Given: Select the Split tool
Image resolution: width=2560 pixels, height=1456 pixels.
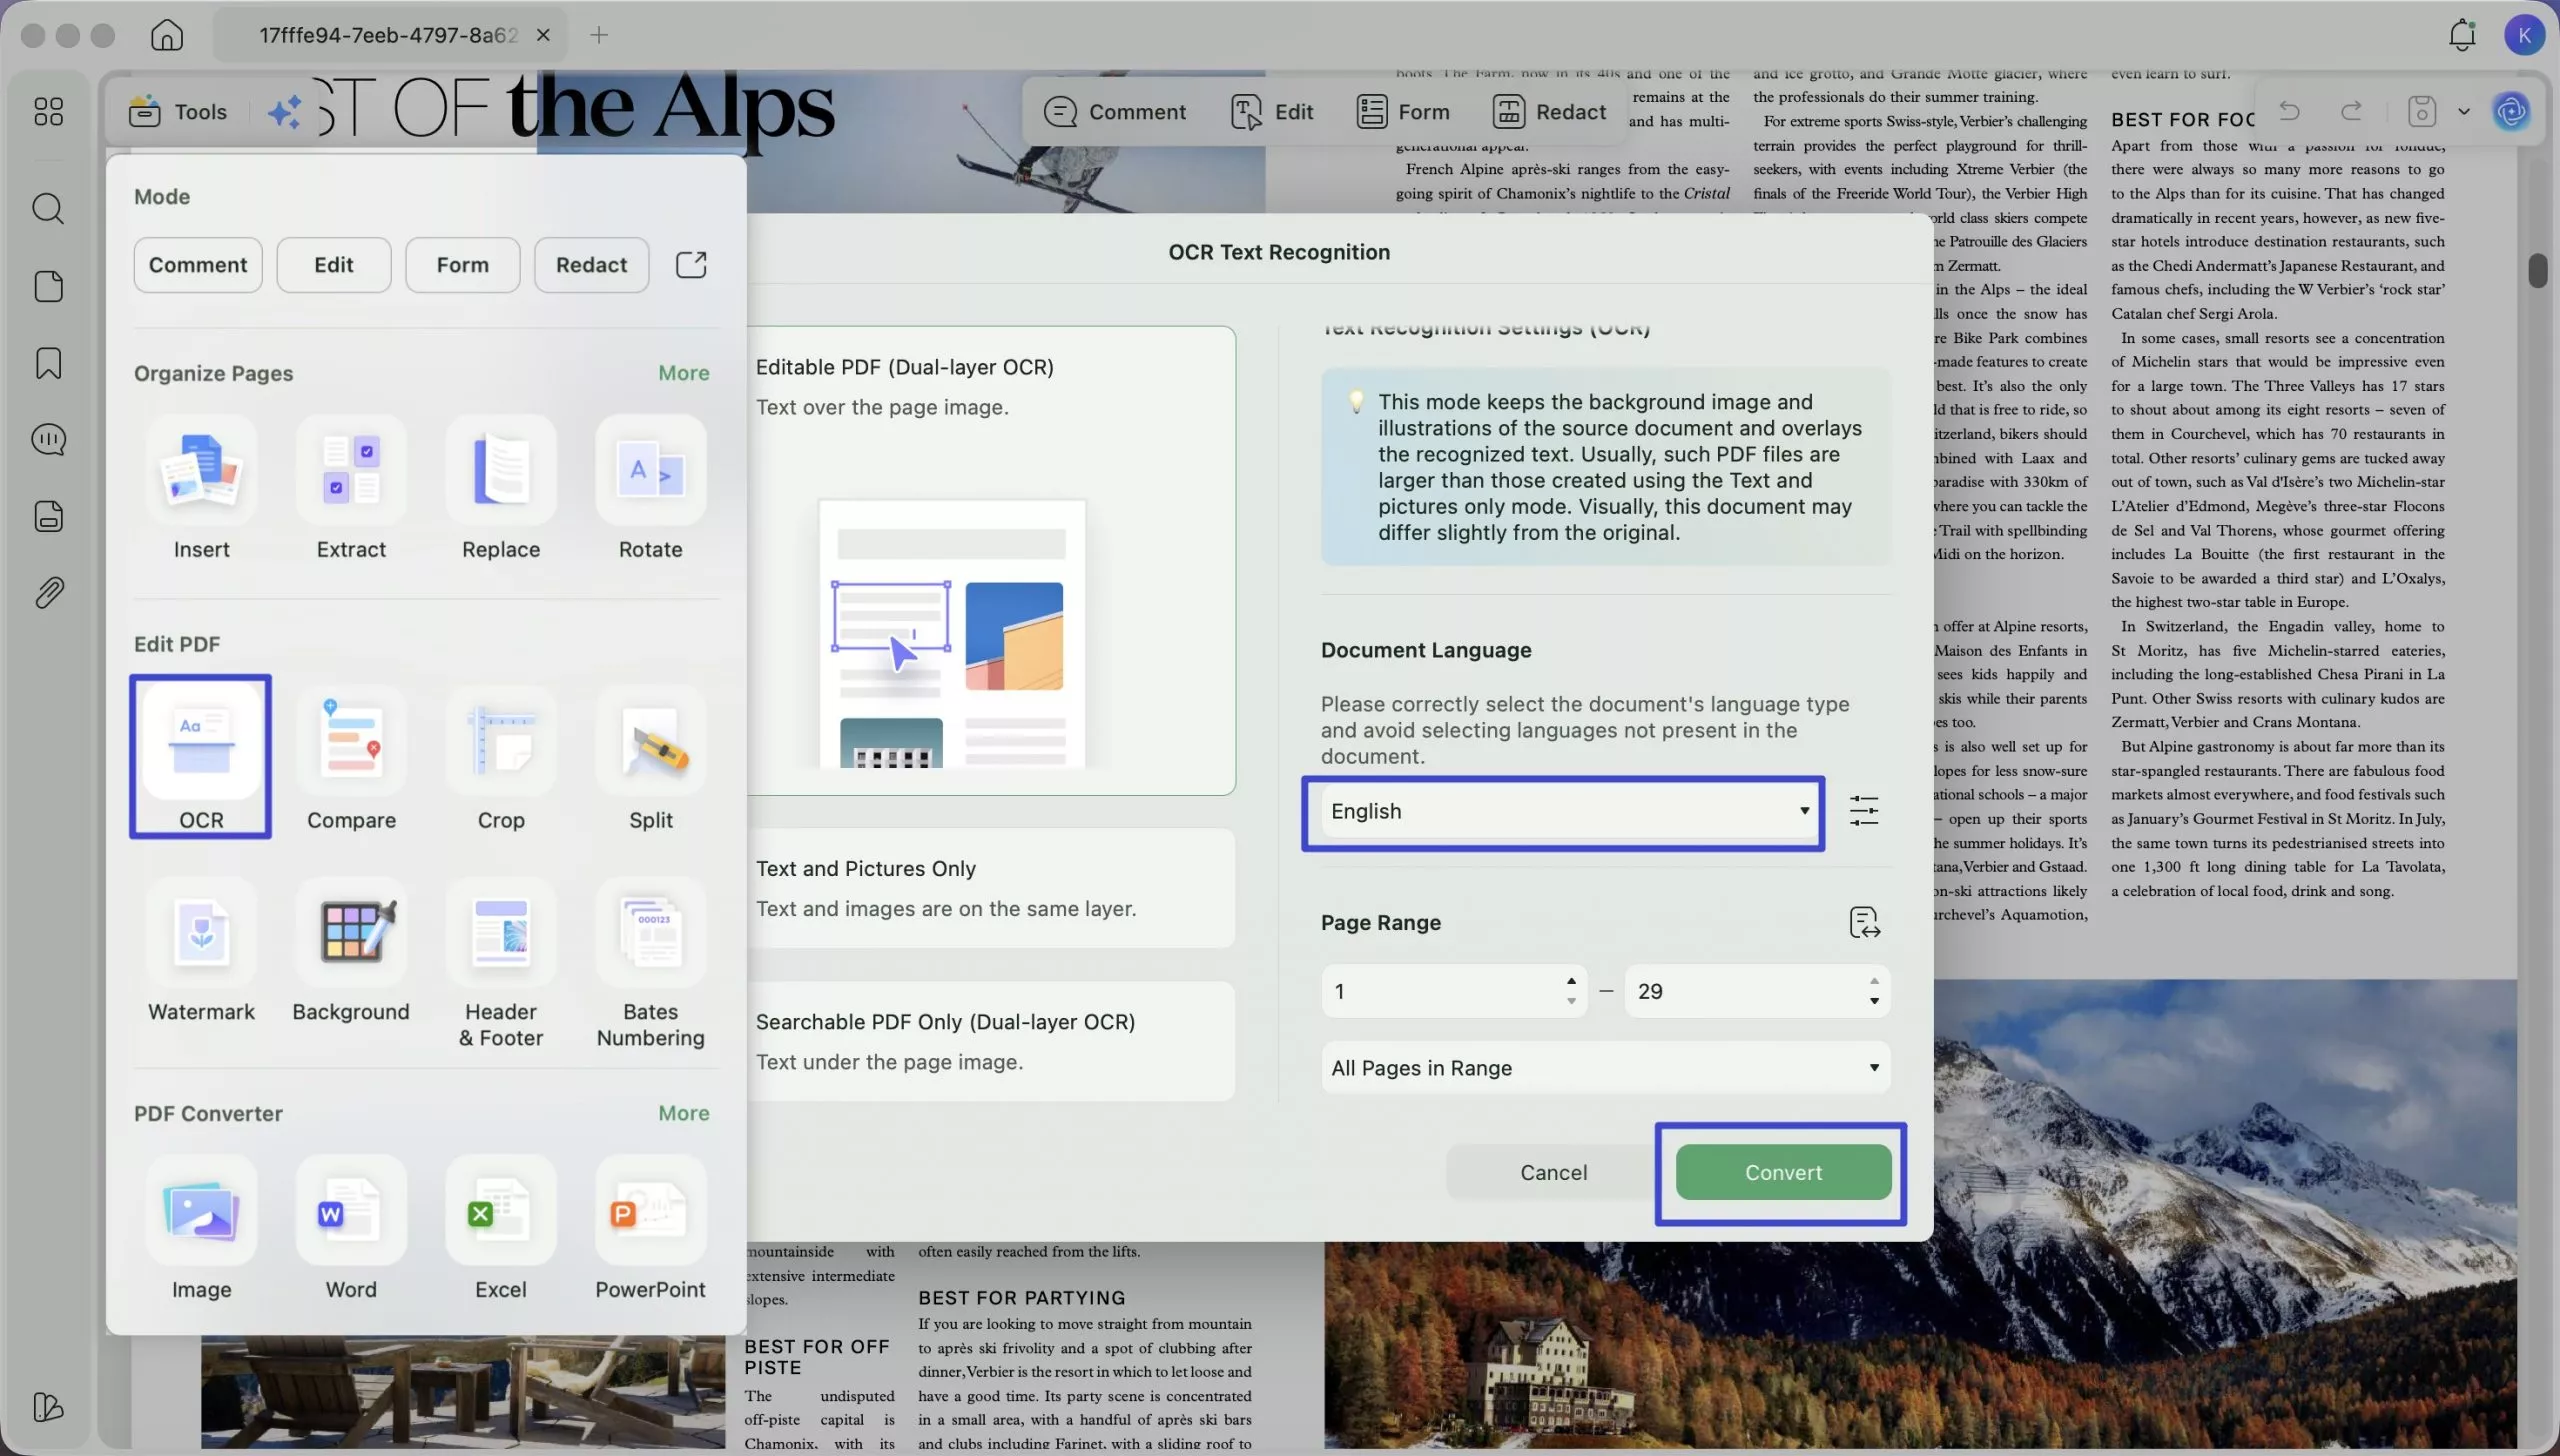Looking at the screenshot, I should [649, 757].
